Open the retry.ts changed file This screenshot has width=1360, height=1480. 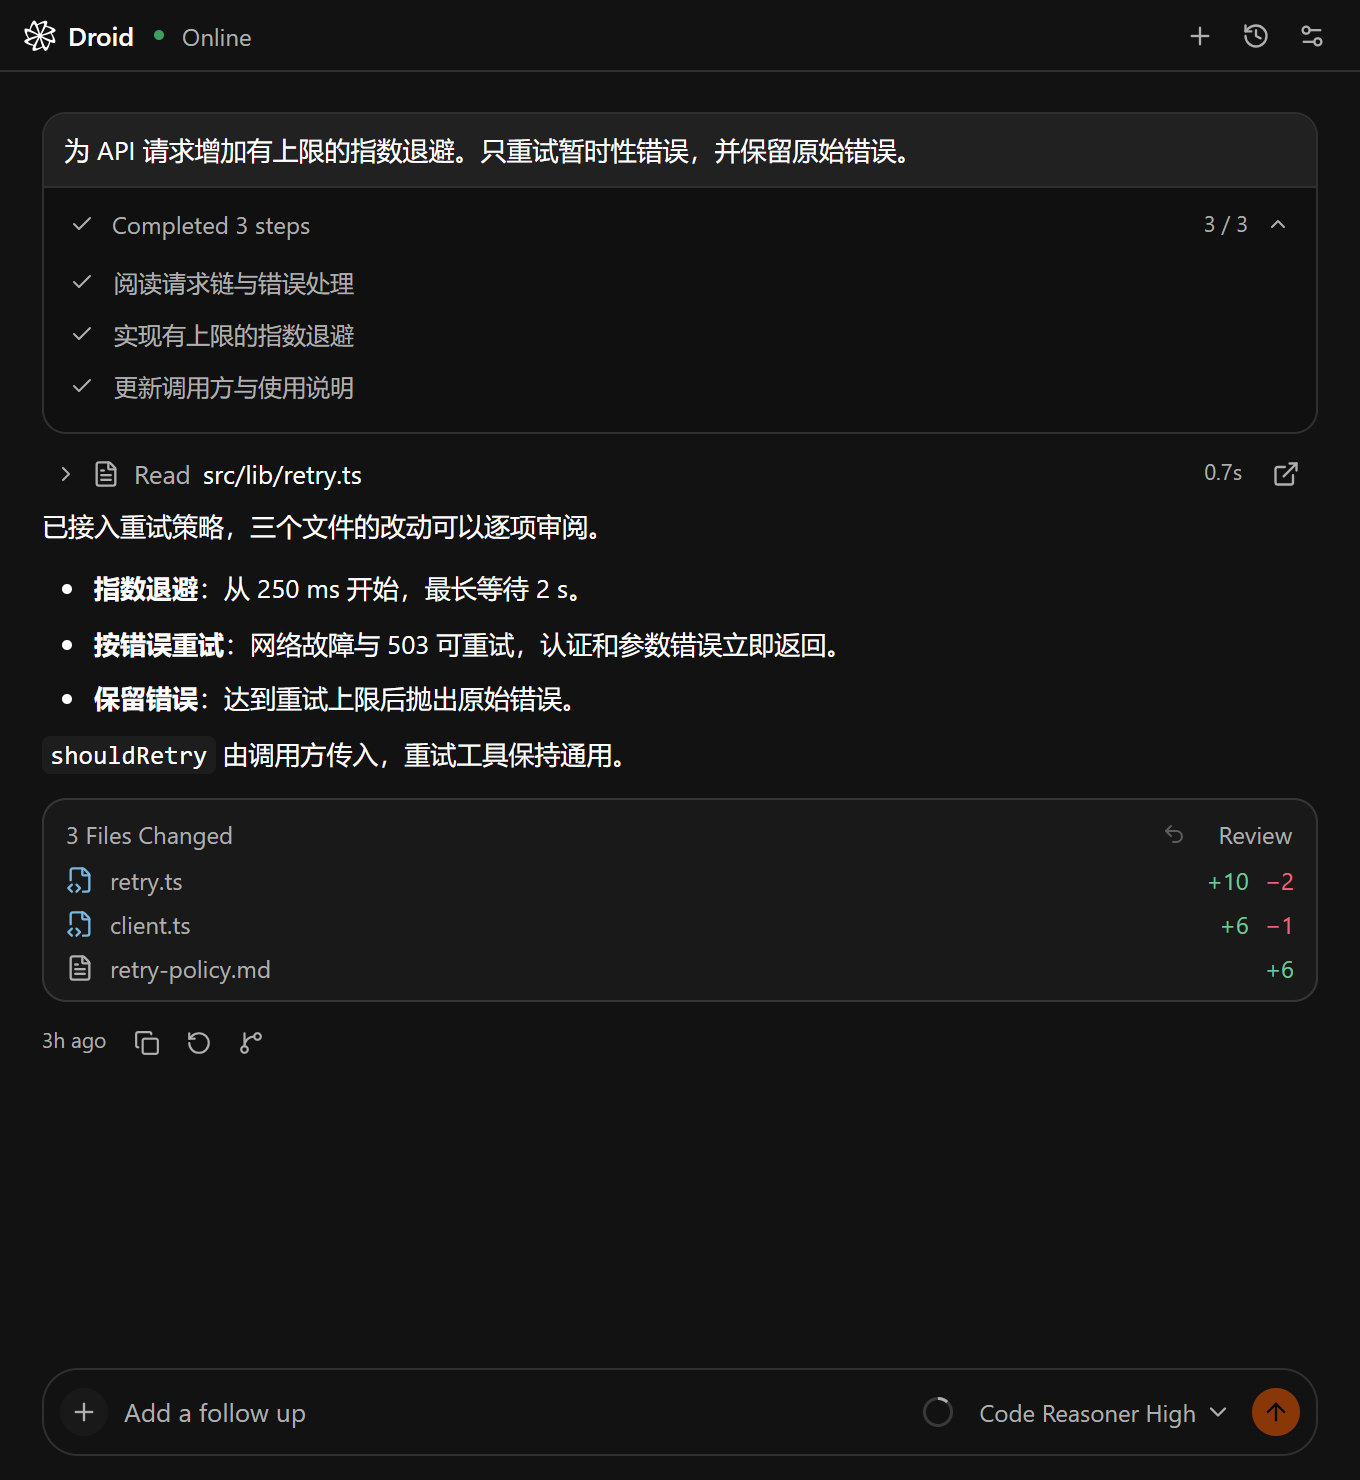680,882
